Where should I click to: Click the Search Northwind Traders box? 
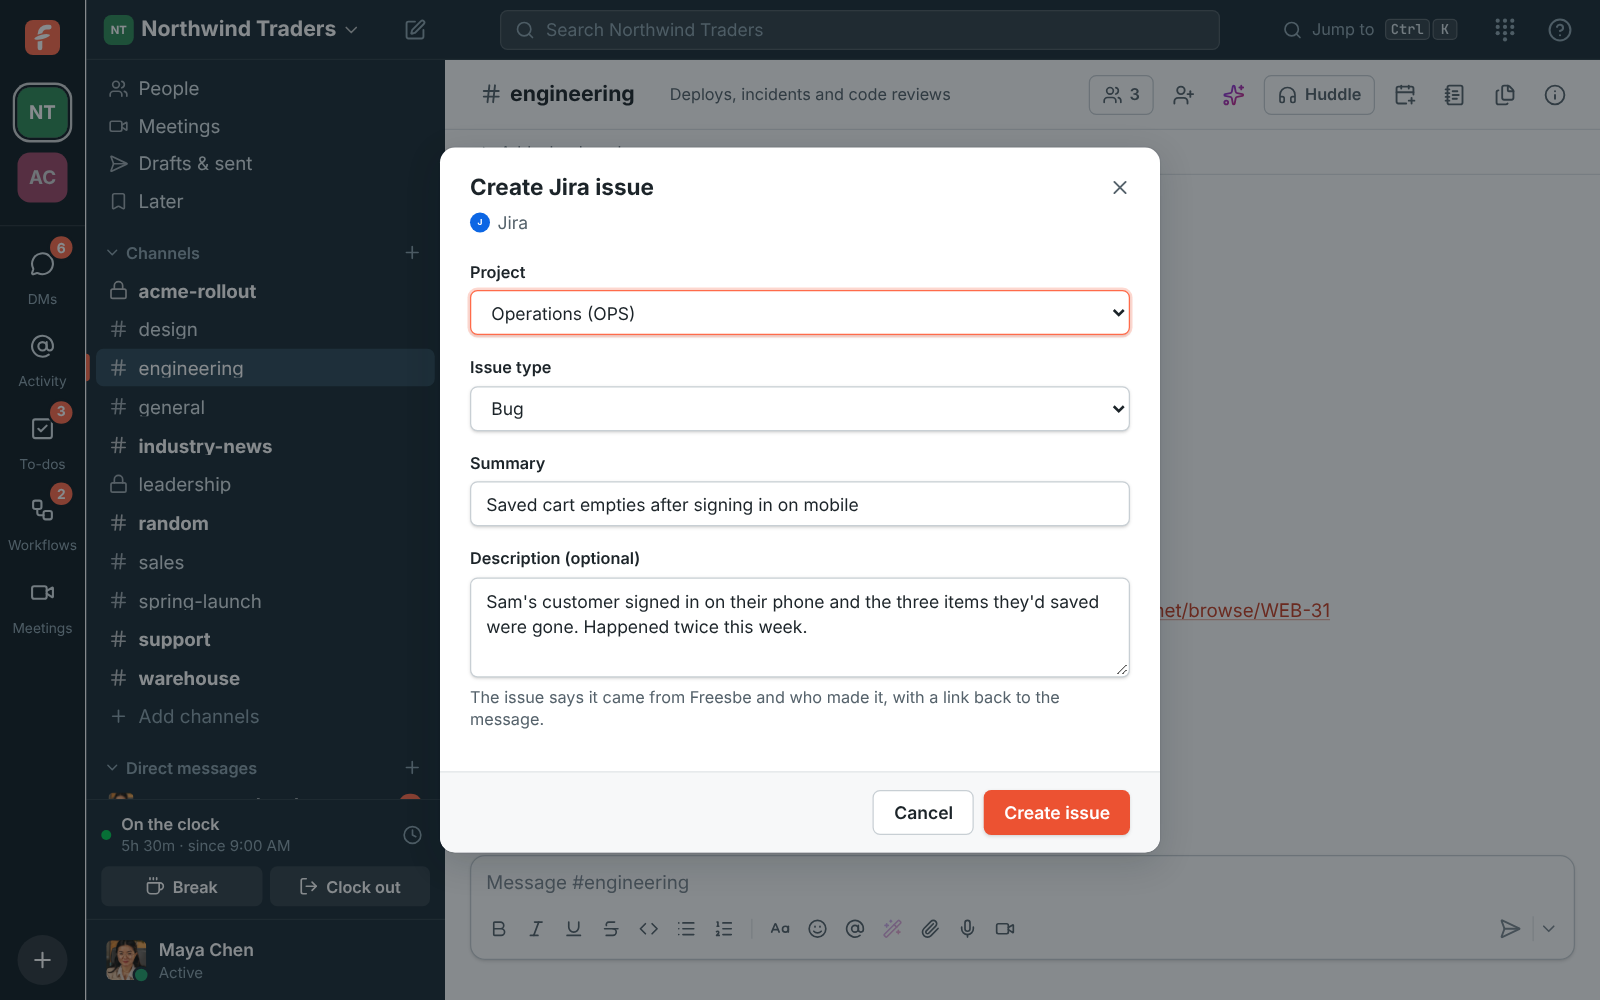(860, 30)
